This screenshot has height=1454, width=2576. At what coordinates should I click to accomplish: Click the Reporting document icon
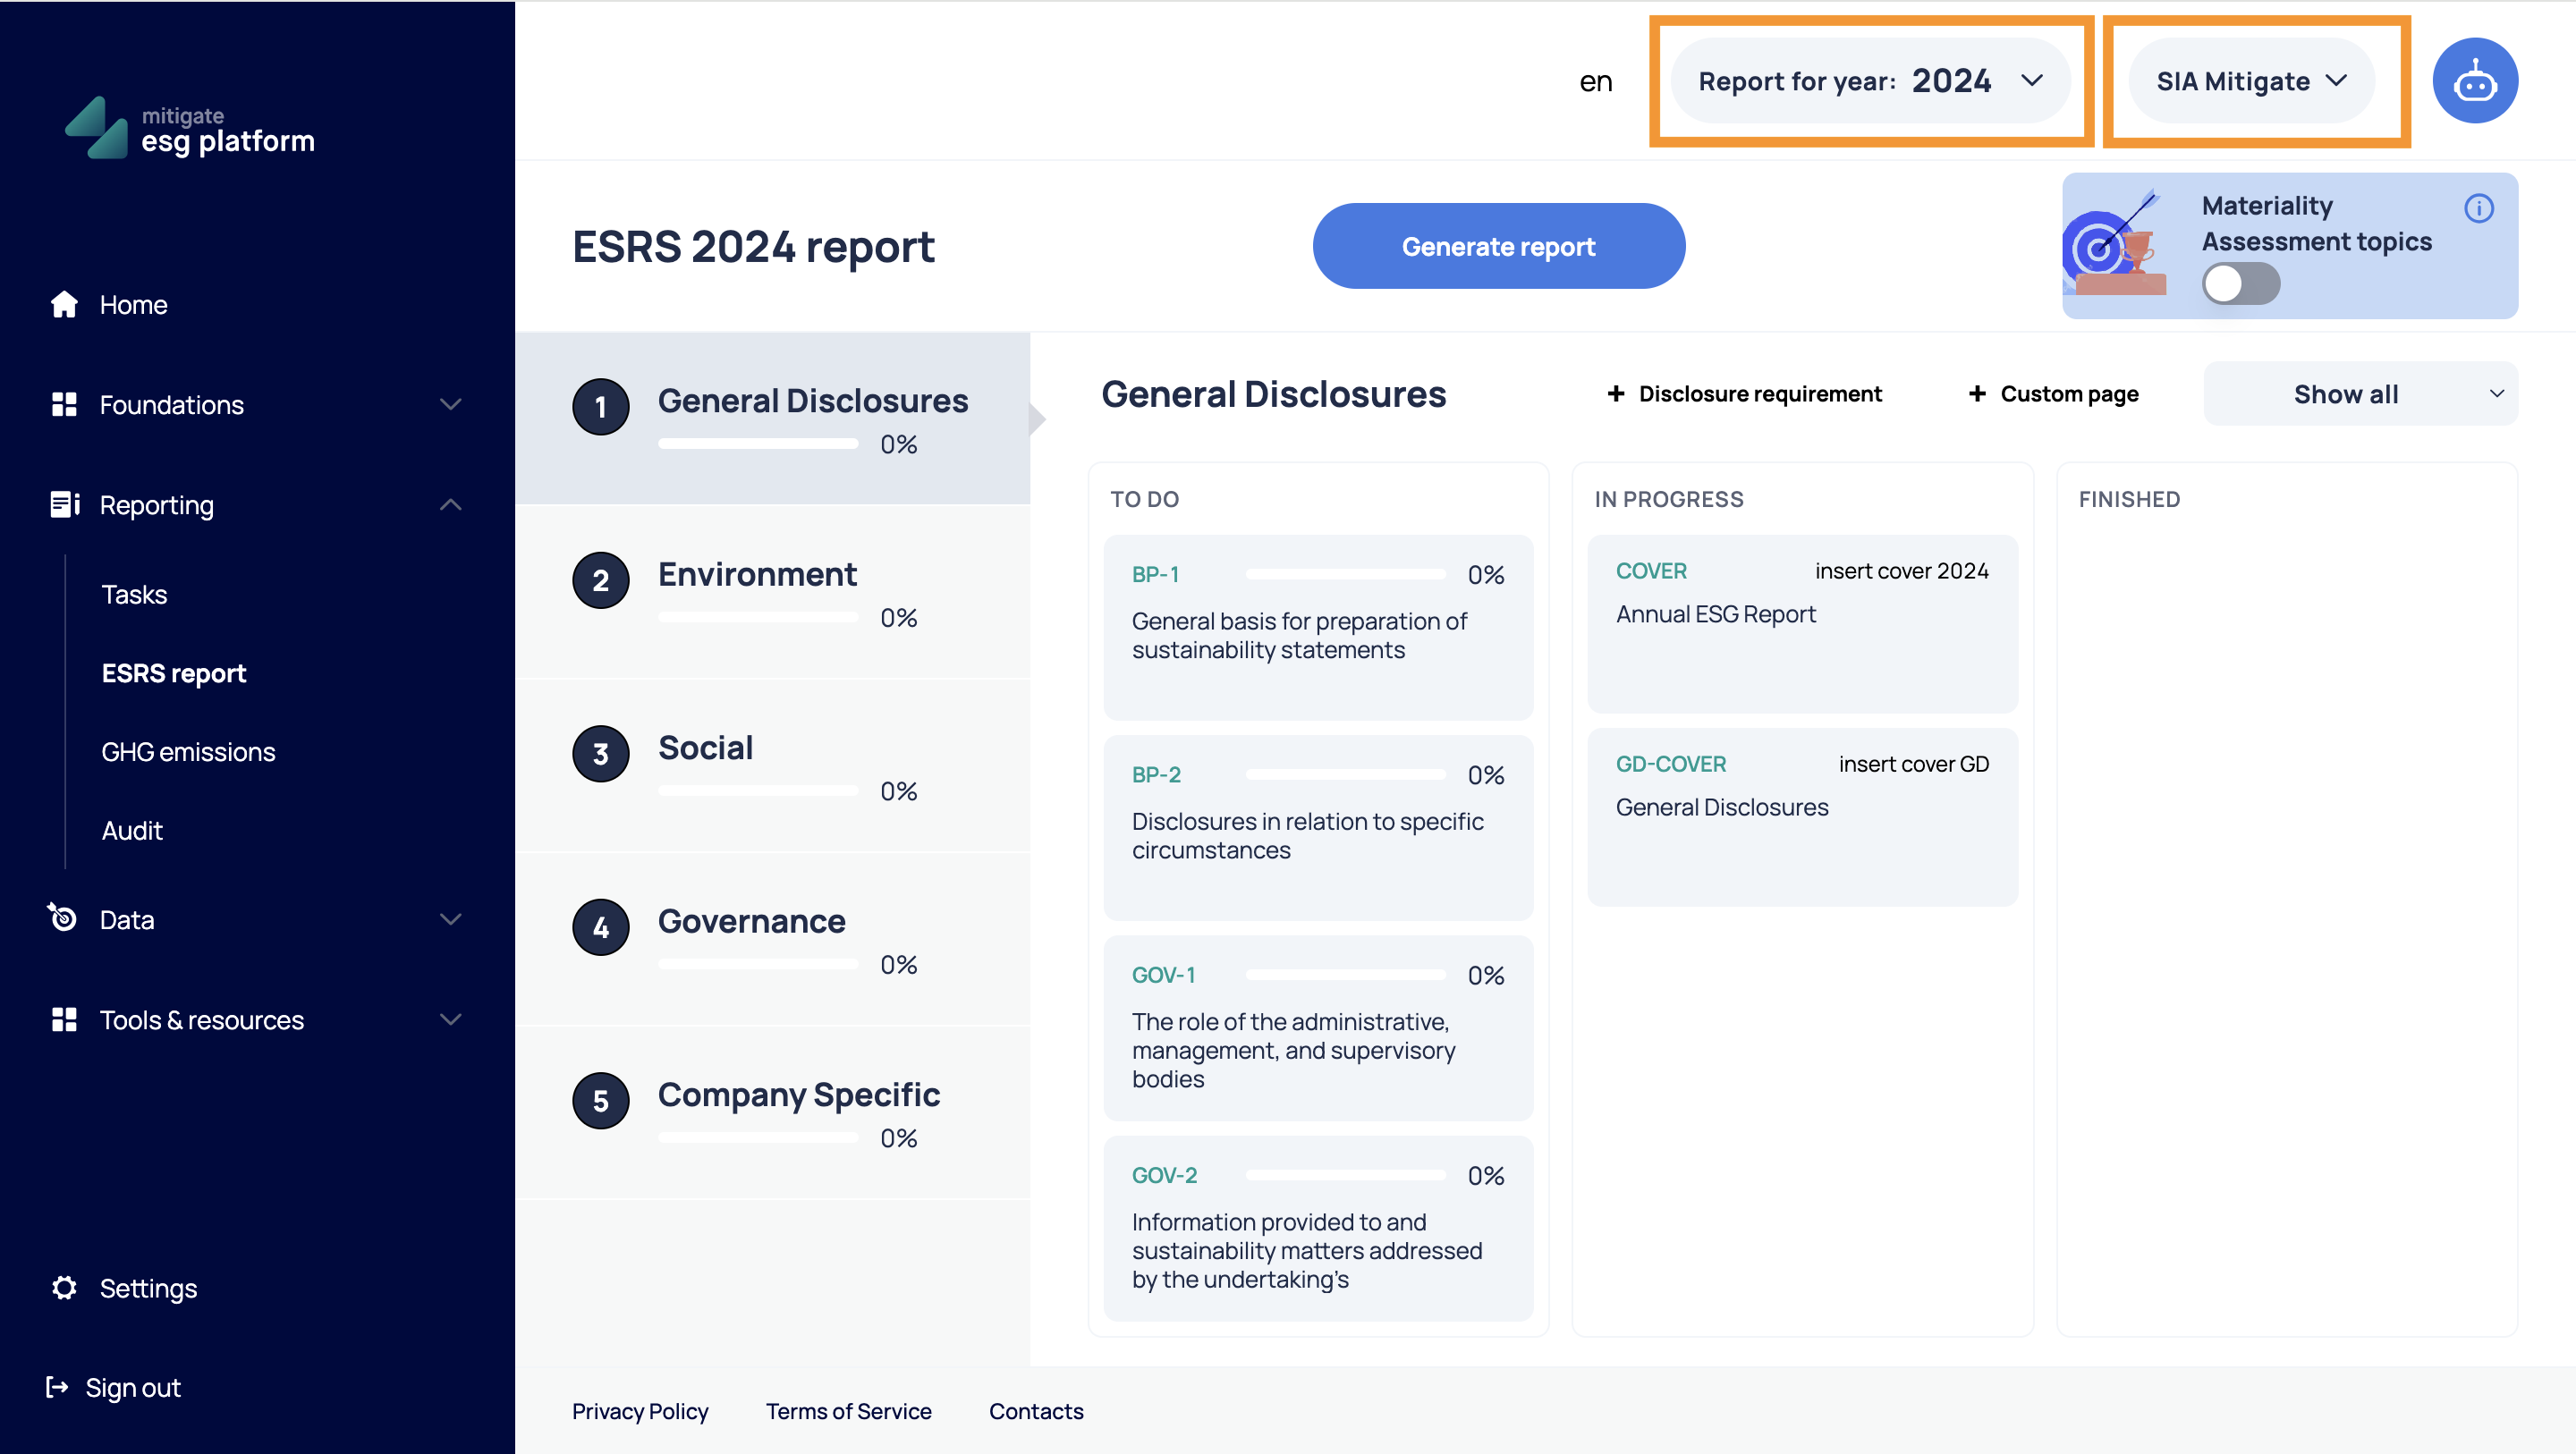[x=64, y=504]
